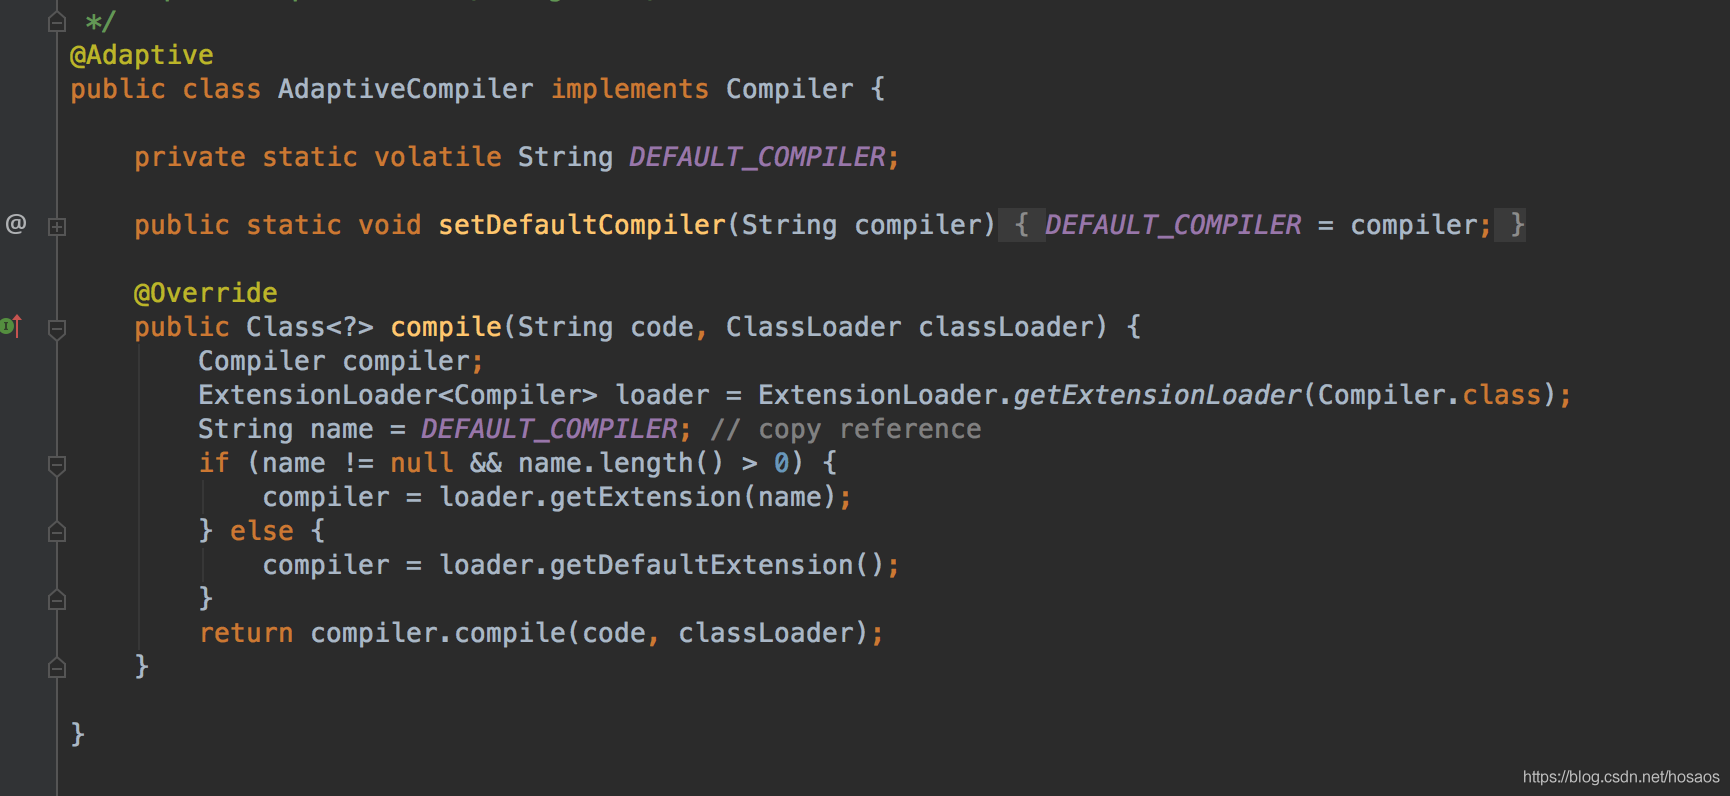Screen dimensions: 1730x796
Task: Click the fold marker at the else line
Action: tap(57, 532)
